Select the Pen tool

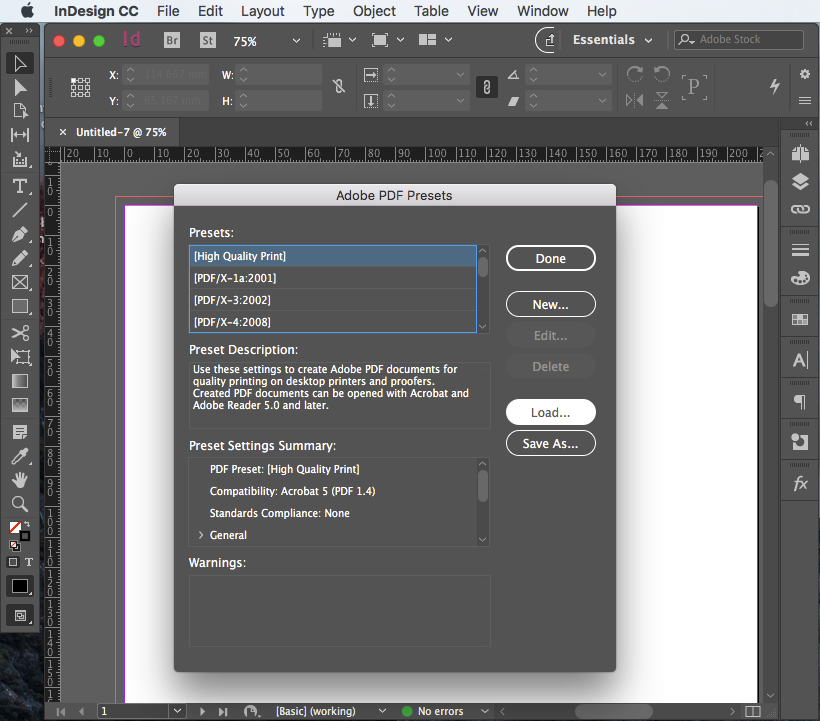[x=20, y=234]
